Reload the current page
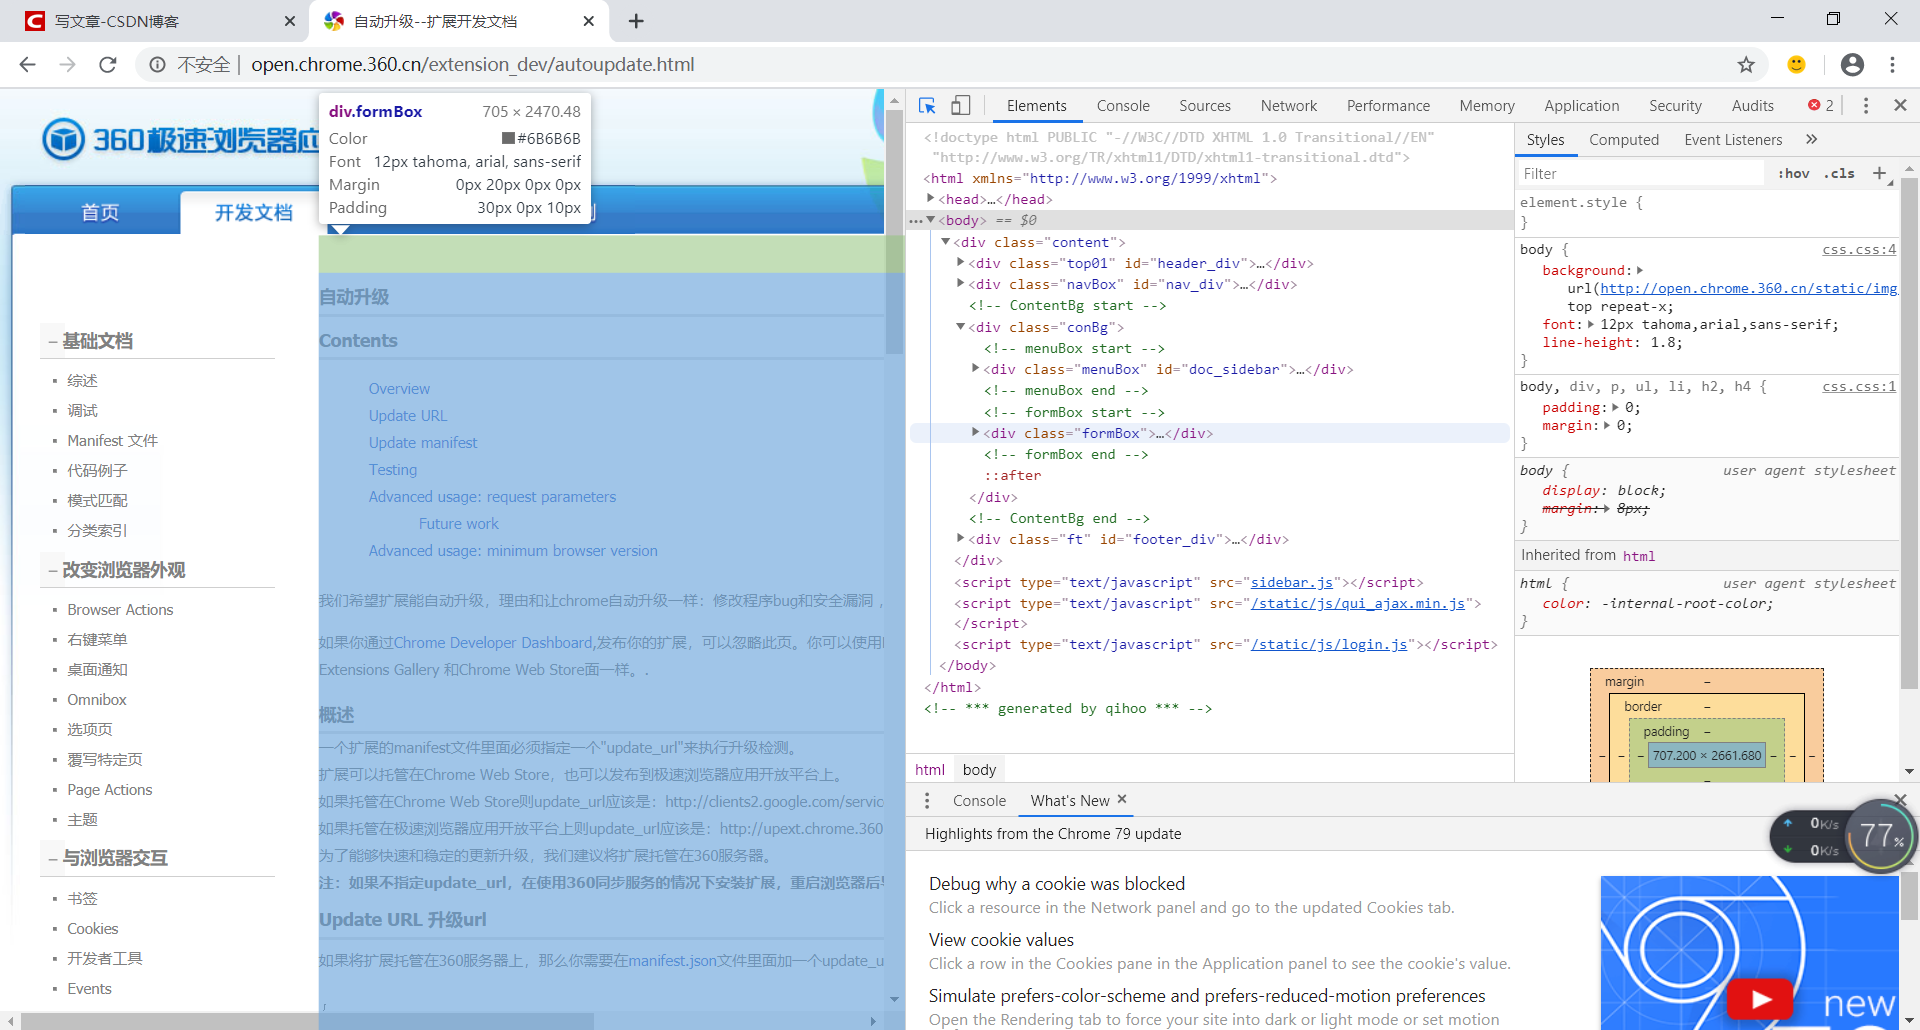Image resolution: width=1920 pixels, height=1030 pixels. pos(108,64)
